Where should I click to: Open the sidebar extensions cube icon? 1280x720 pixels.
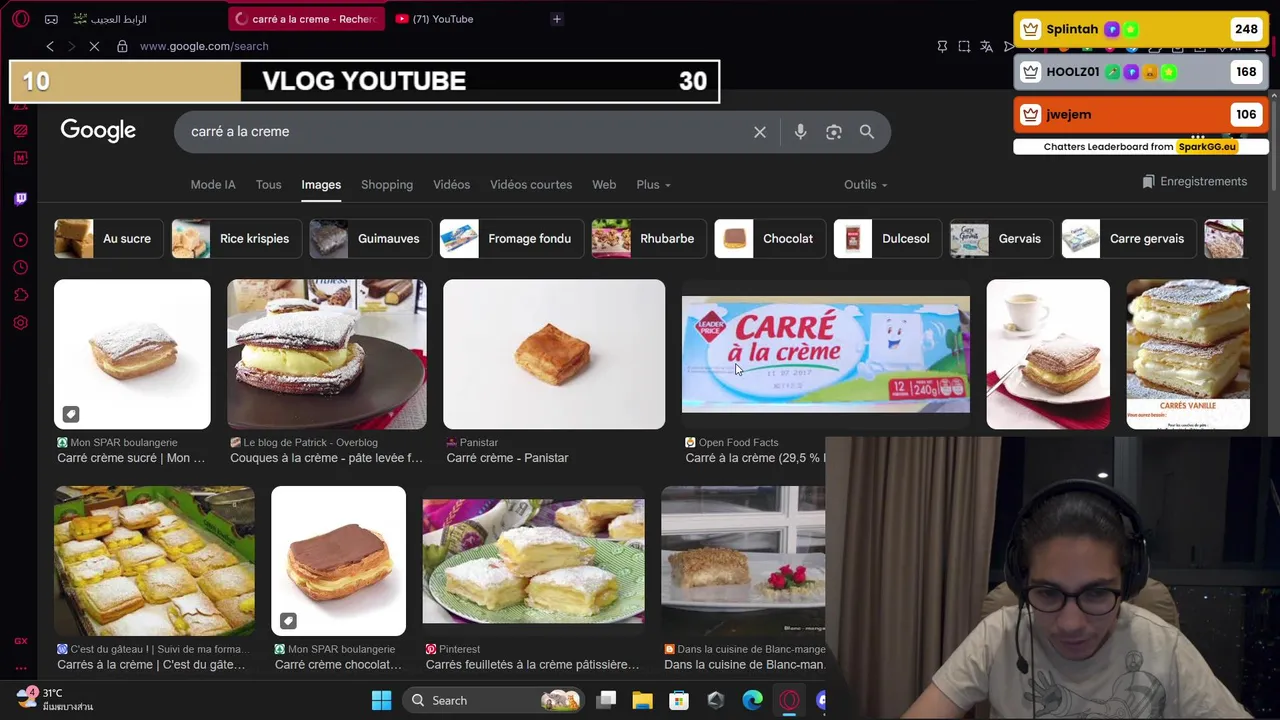pyautogui.click(x=20, y=295)
